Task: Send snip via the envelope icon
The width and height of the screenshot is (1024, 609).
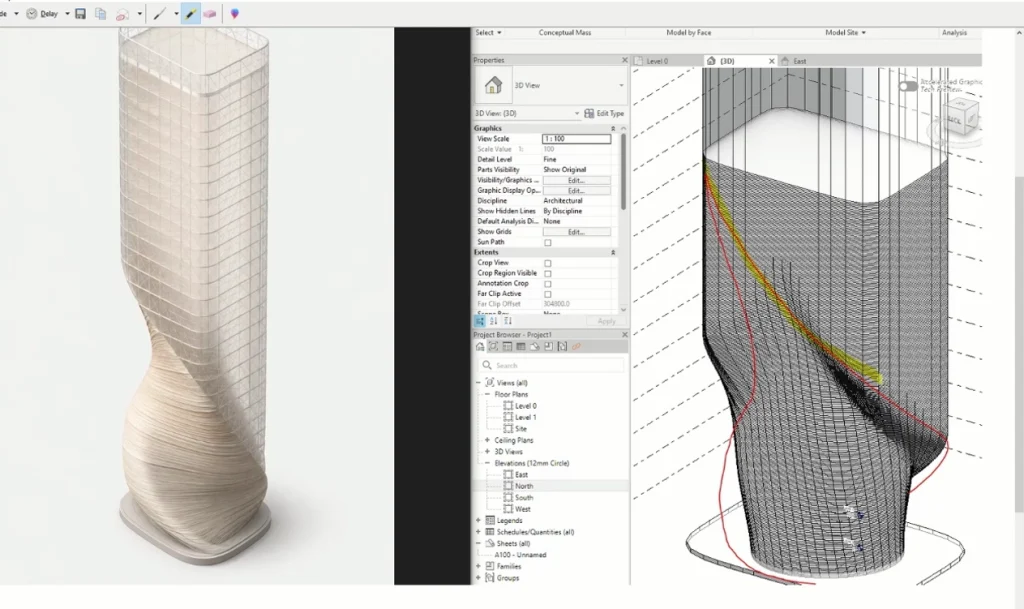Action: 122,14
